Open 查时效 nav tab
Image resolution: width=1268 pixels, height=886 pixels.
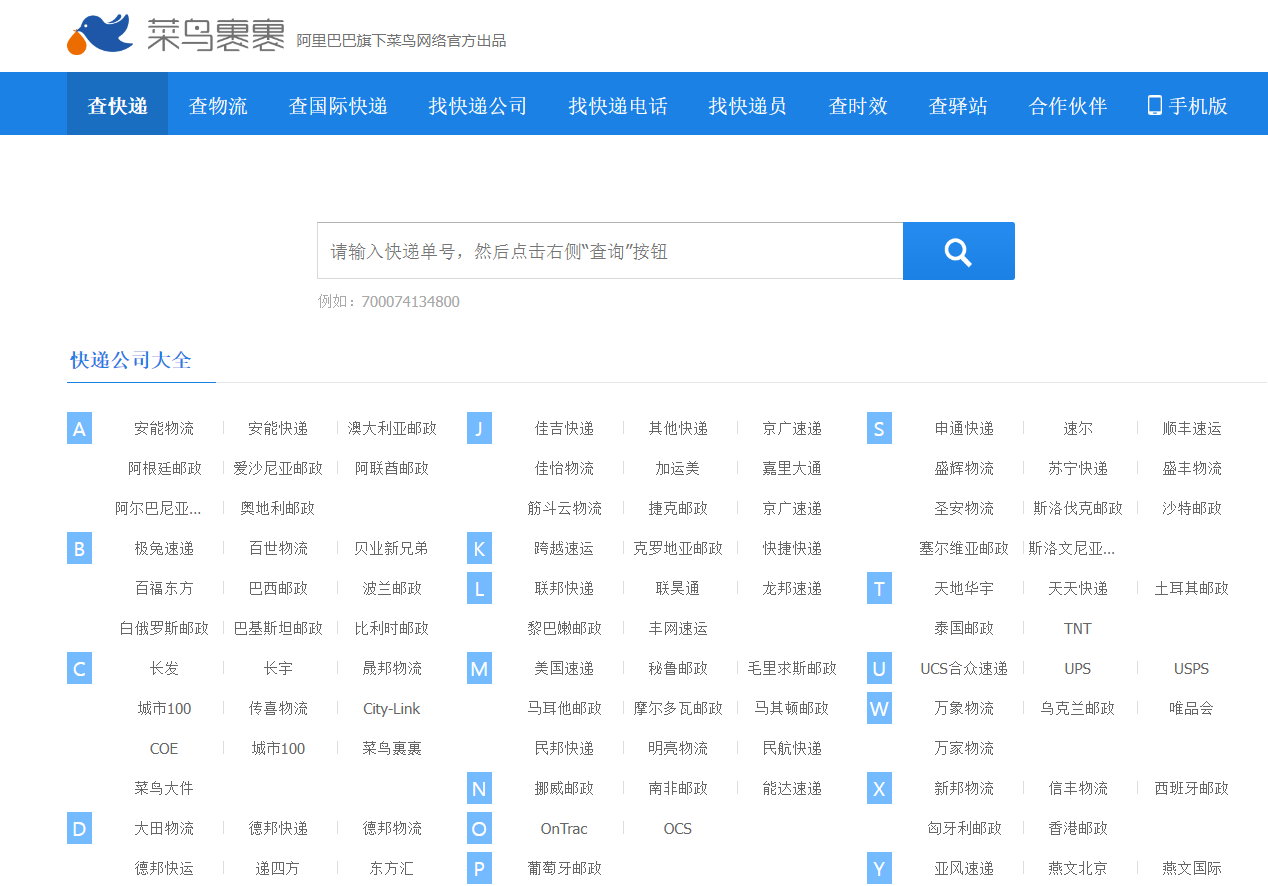(858, 105)
